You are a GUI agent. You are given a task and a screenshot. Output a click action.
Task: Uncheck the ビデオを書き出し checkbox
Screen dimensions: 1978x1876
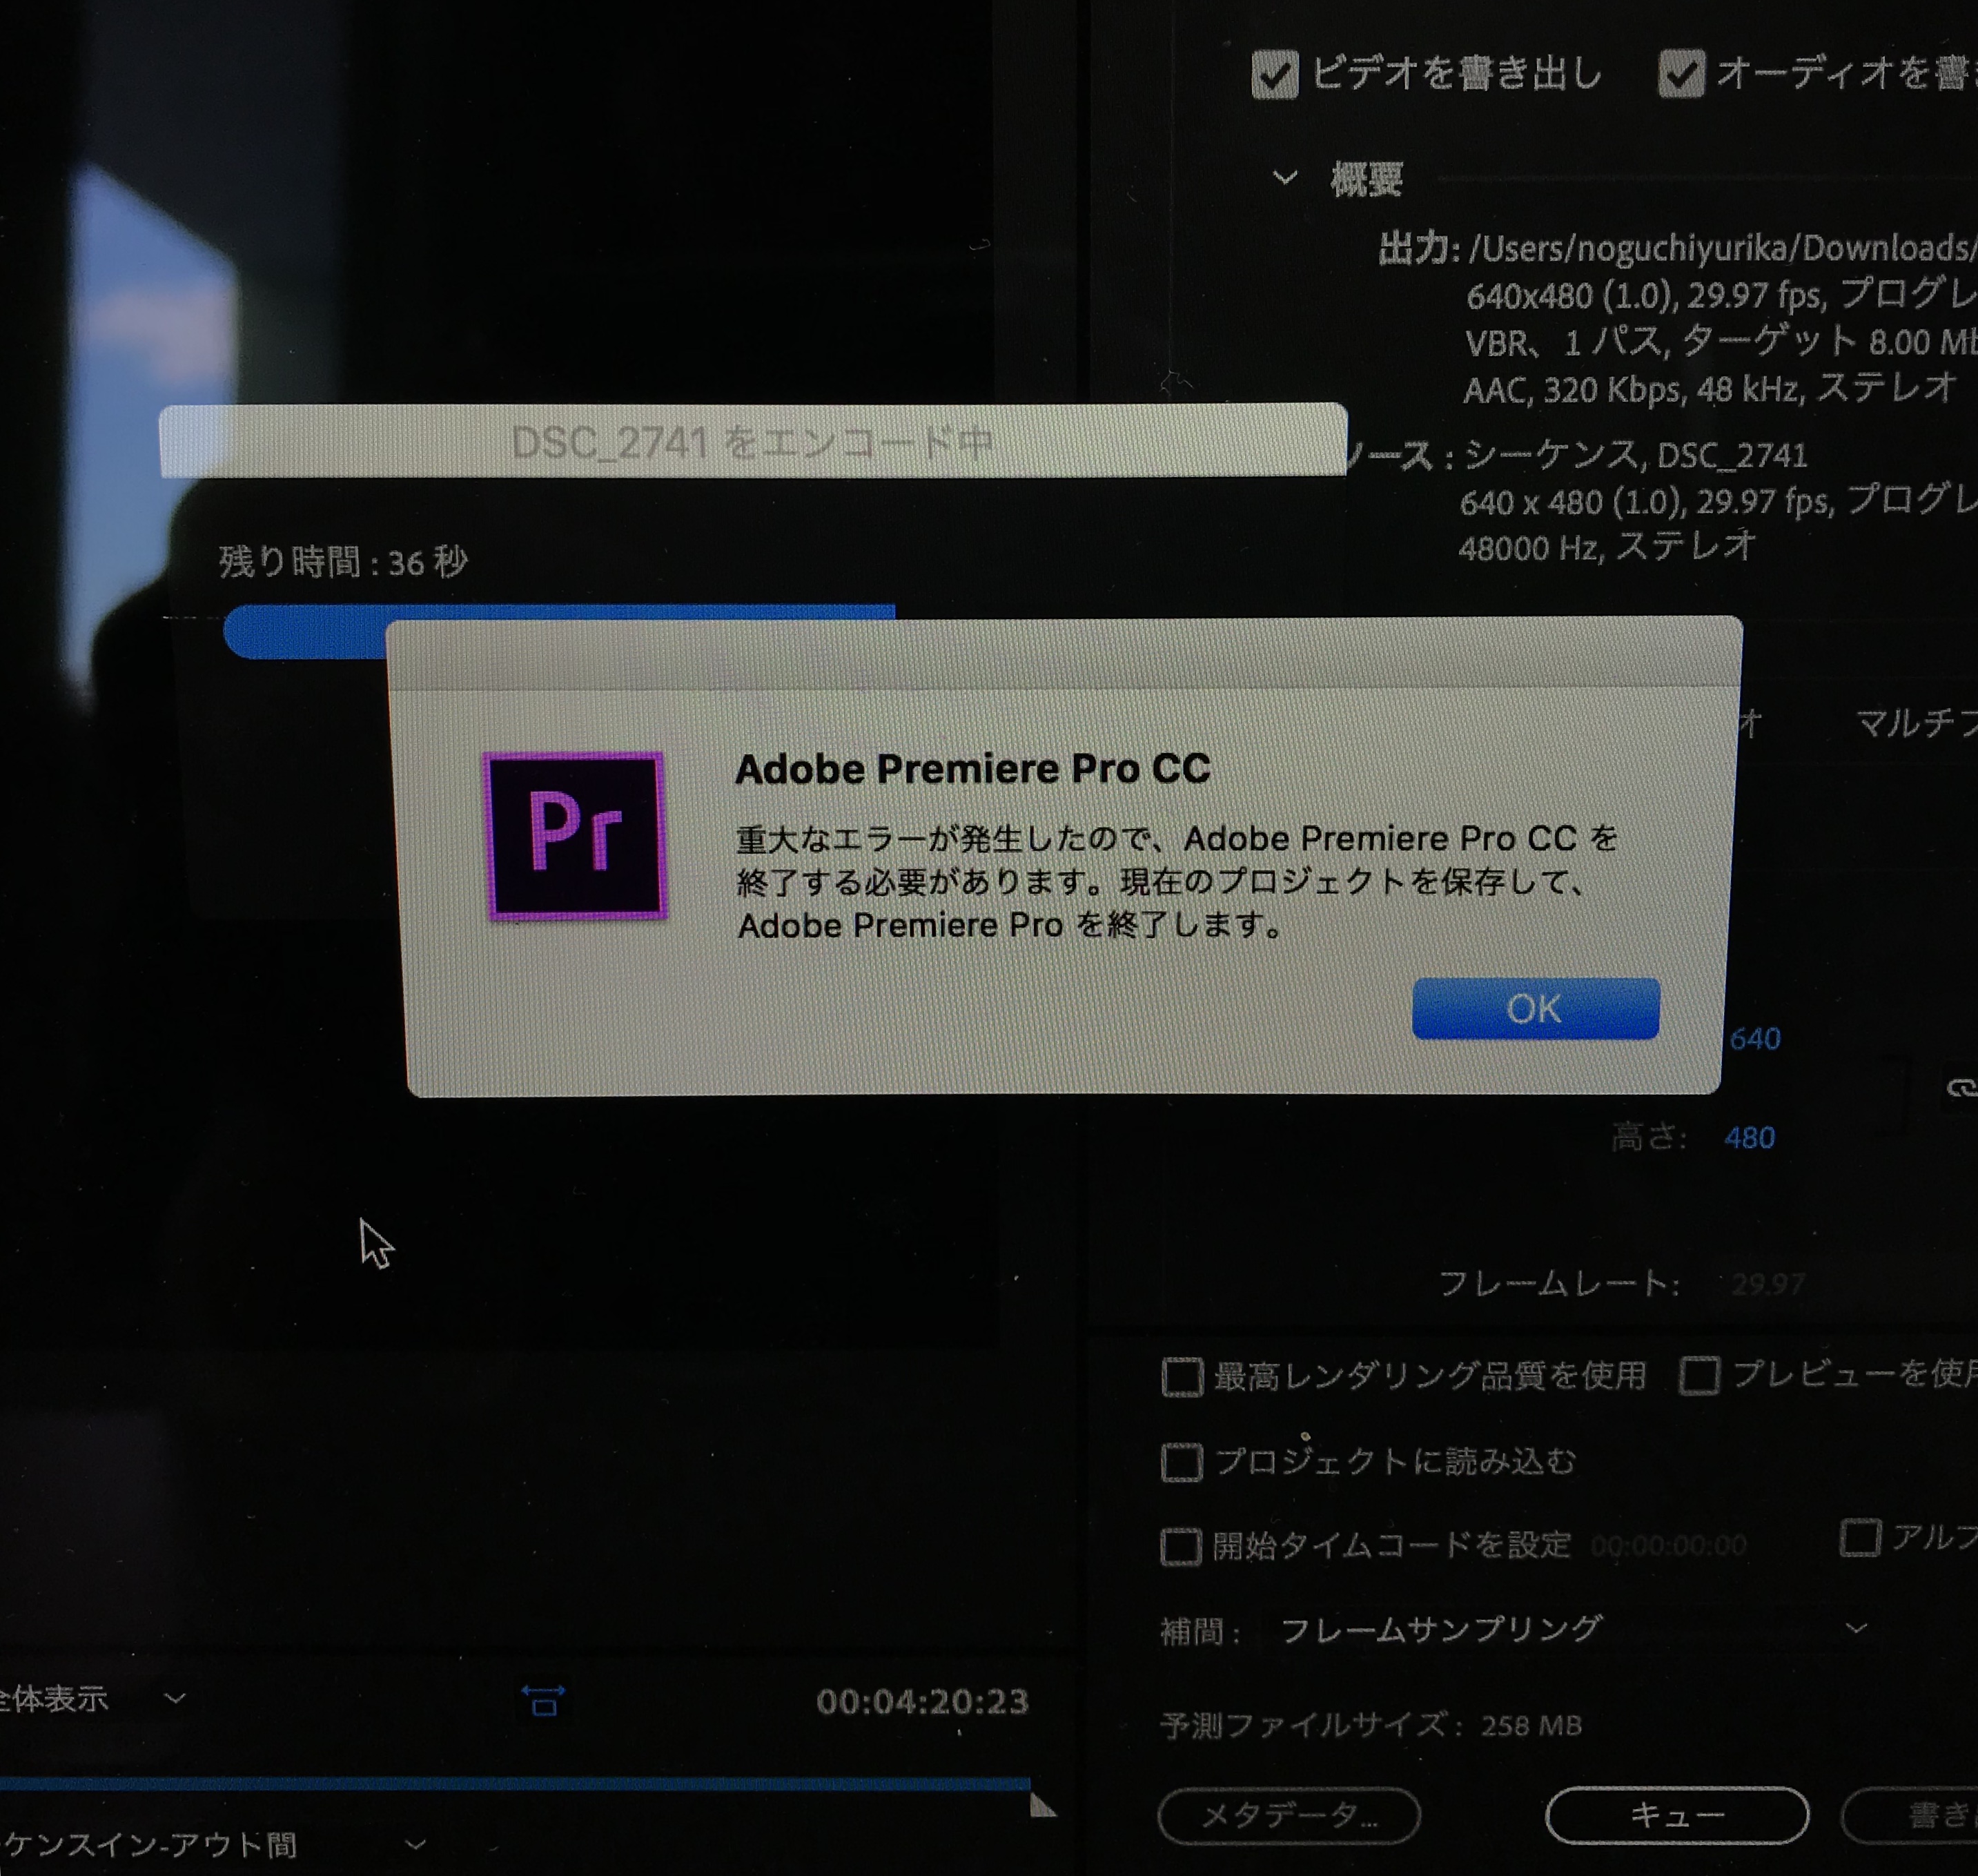(1274, 75)
